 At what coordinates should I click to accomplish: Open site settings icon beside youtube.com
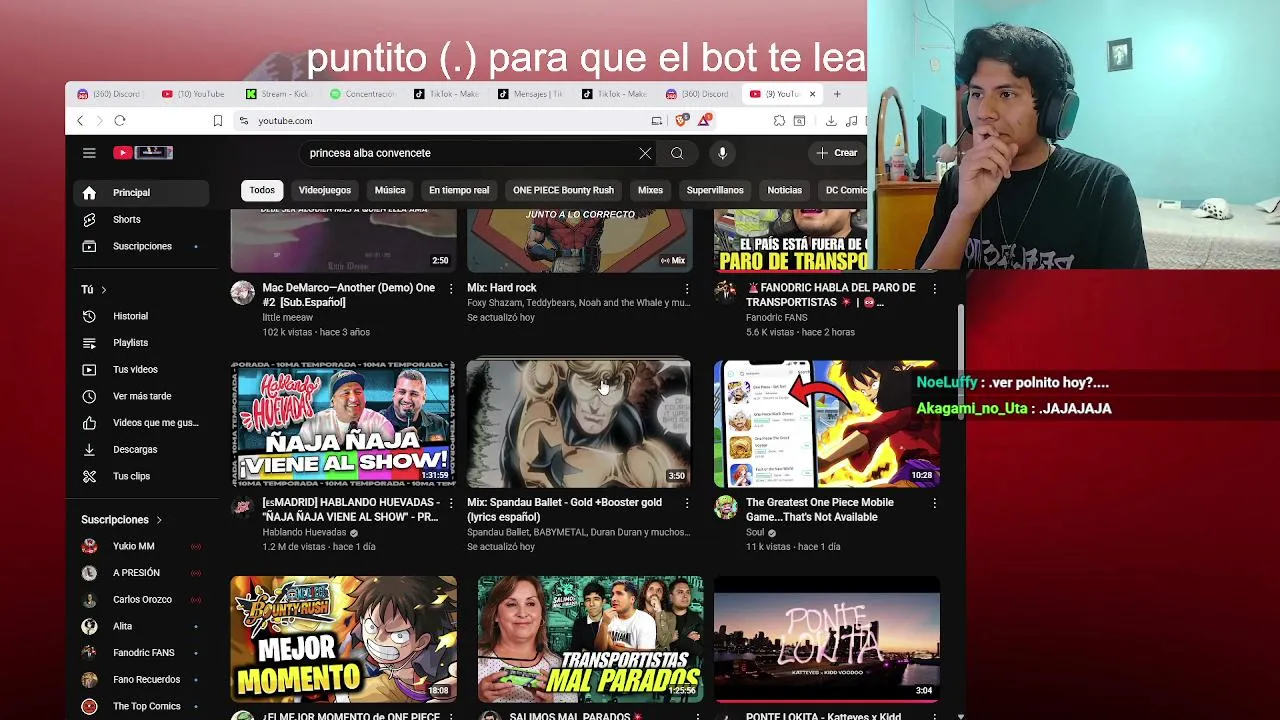pos(244,121)
